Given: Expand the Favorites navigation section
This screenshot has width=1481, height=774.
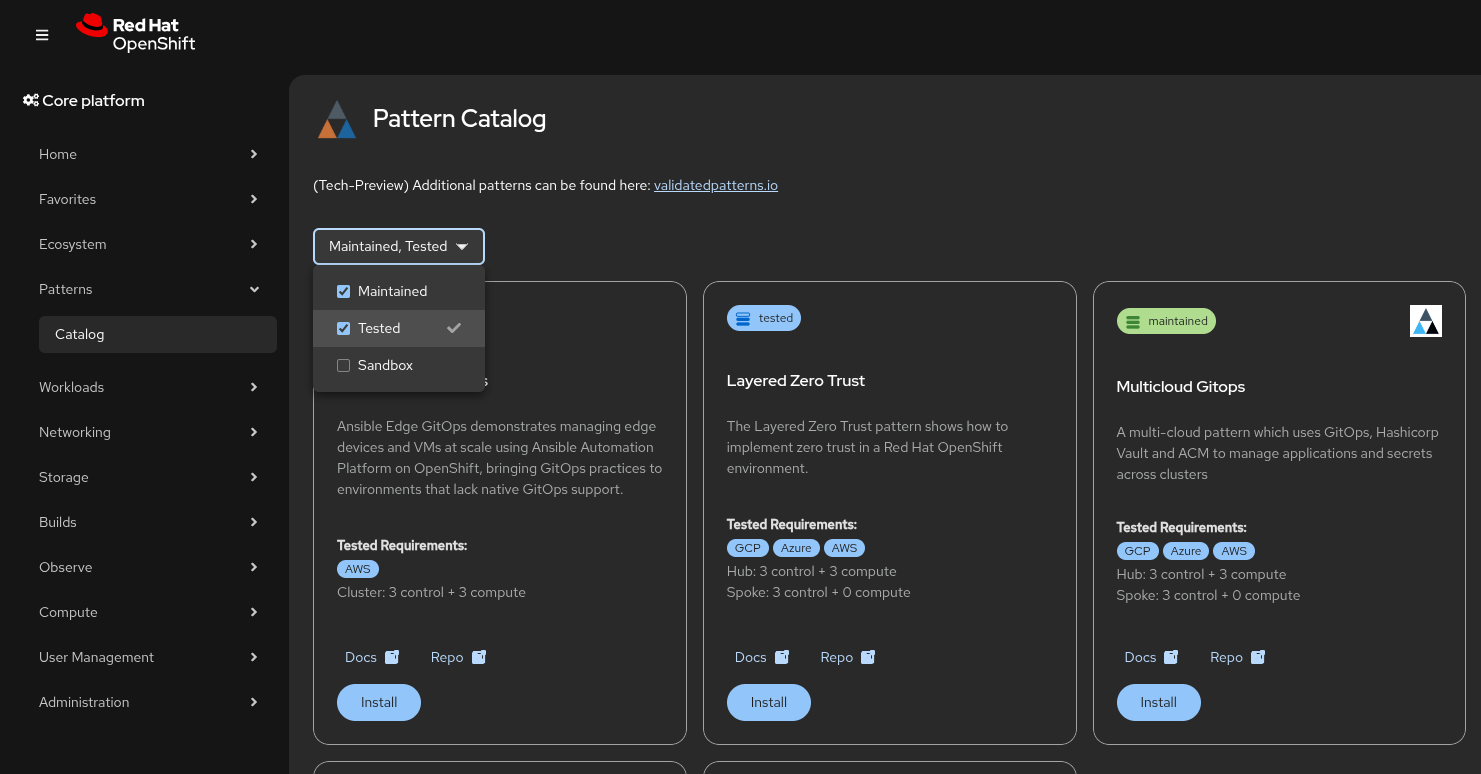Looking at the screenshot, I should pyautogui.click(x=149, y=199).
